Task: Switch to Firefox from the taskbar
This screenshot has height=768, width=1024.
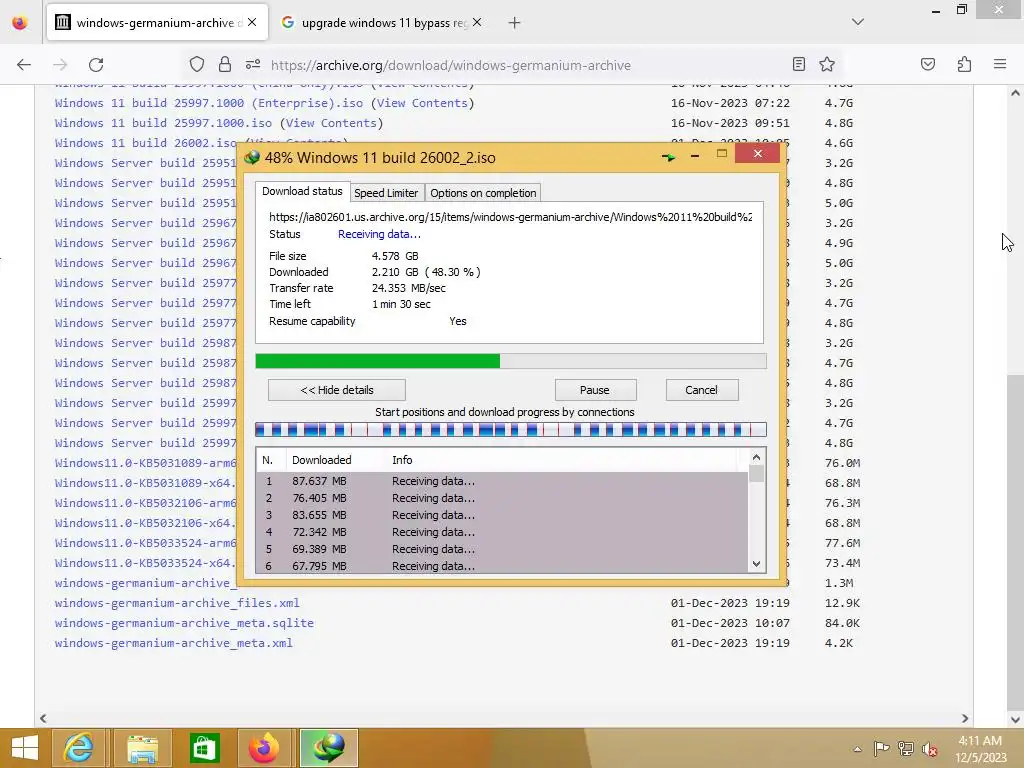Action: (264, 748)
